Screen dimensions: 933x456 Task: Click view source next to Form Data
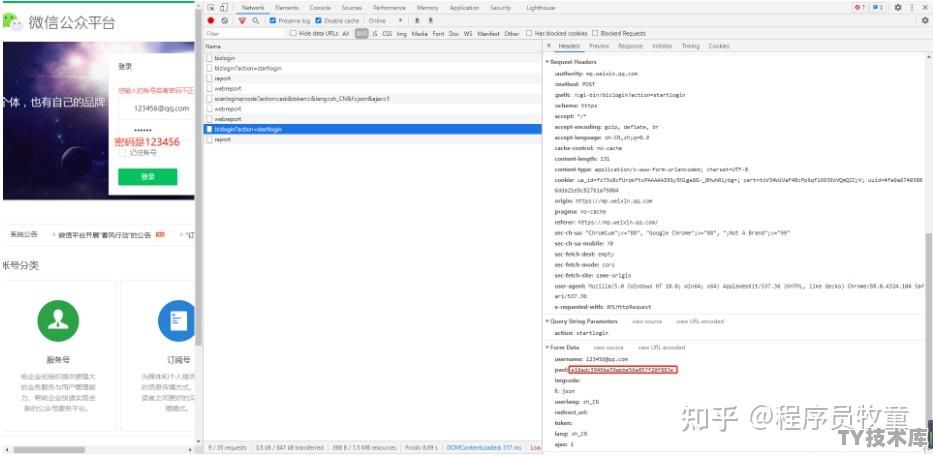tap(608, 348)
